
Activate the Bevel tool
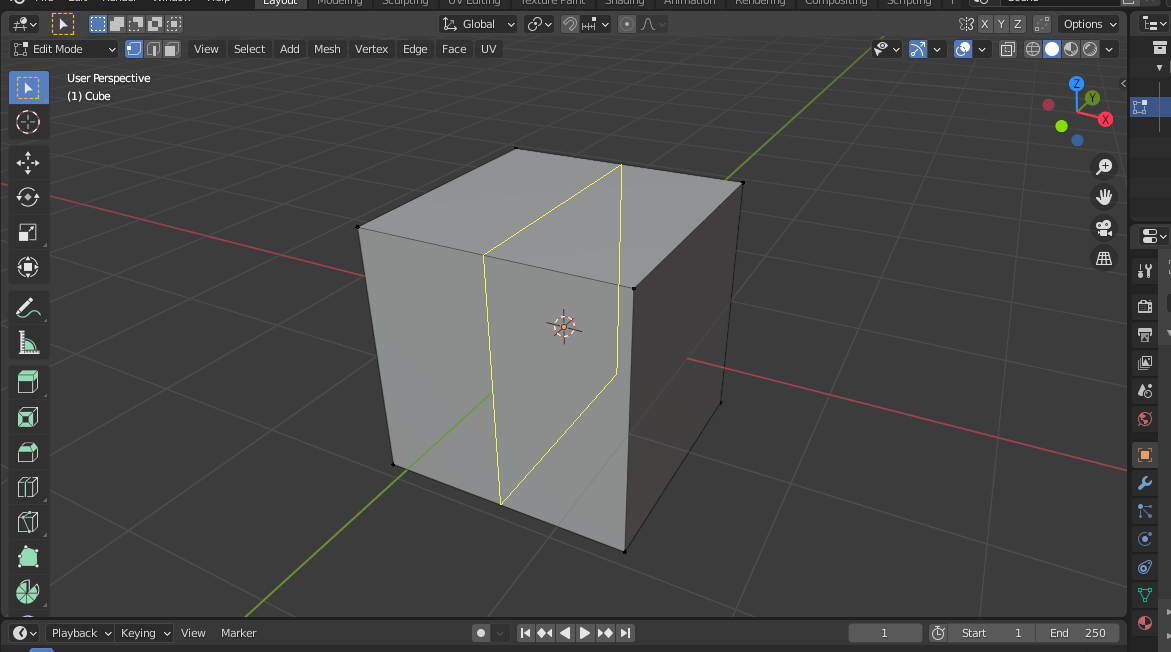click(x=28, y=453)
